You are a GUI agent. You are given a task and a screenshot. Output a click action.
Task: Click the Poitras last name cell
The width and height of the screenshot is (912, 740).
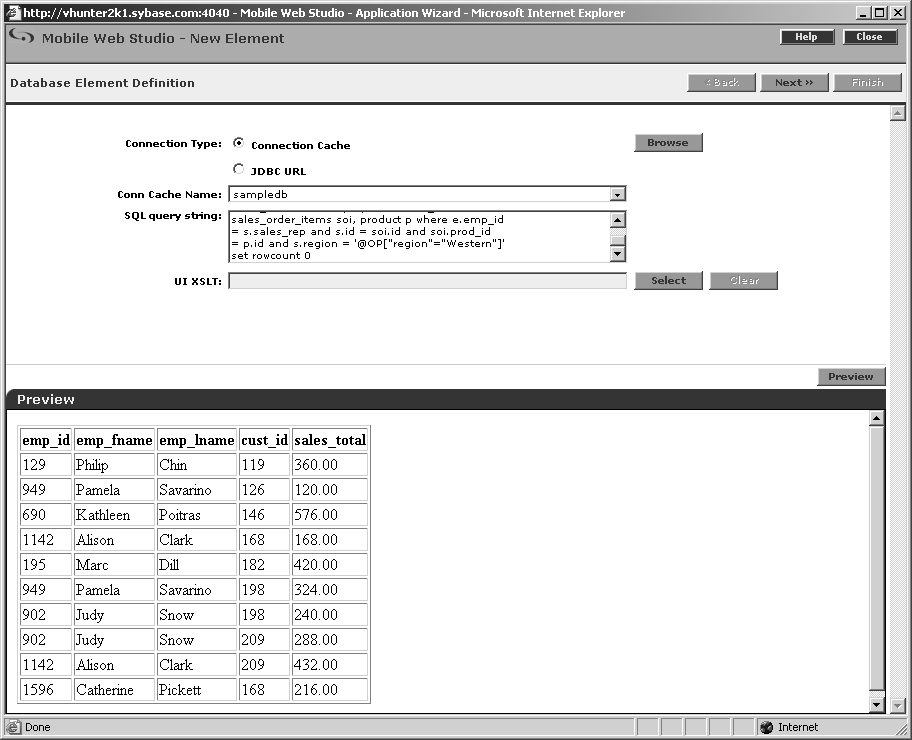(197, 515)
